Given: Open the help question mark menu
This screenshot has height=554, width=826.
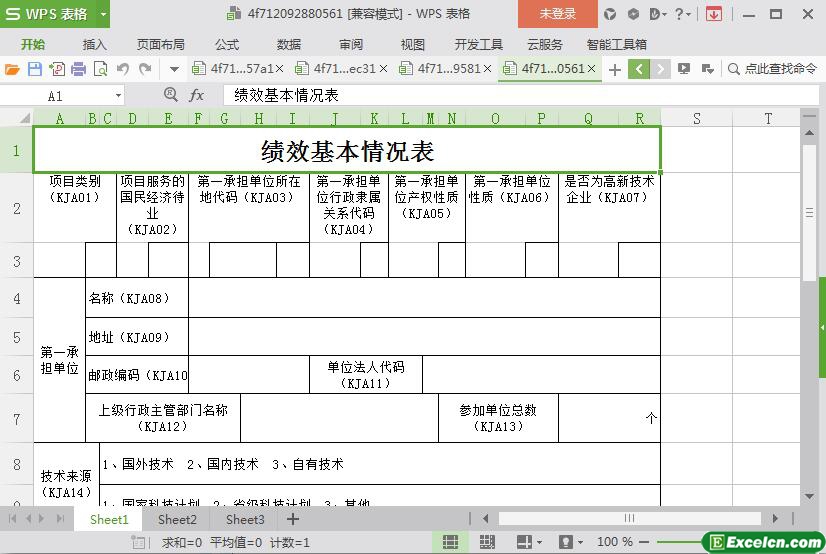Looking at the screenshot, I should click(683, 14).
